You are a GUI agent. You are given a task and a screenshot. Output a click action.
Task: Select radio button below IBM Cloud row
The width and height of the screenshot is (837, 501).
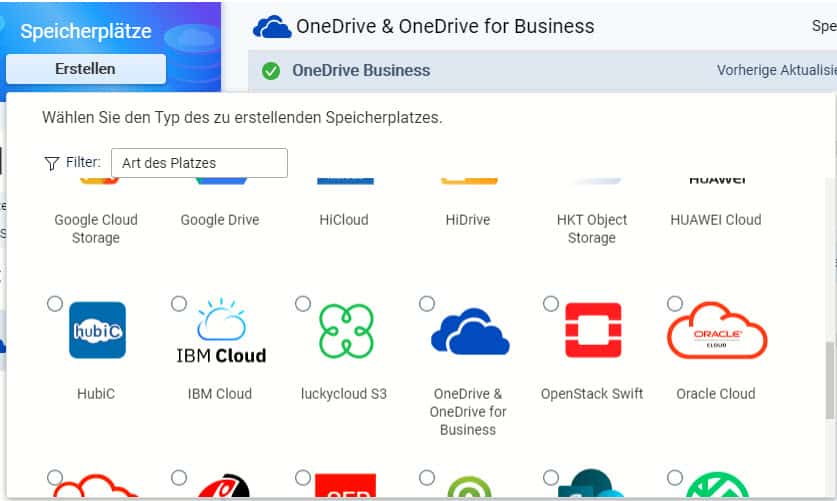[x=179, y=477]
